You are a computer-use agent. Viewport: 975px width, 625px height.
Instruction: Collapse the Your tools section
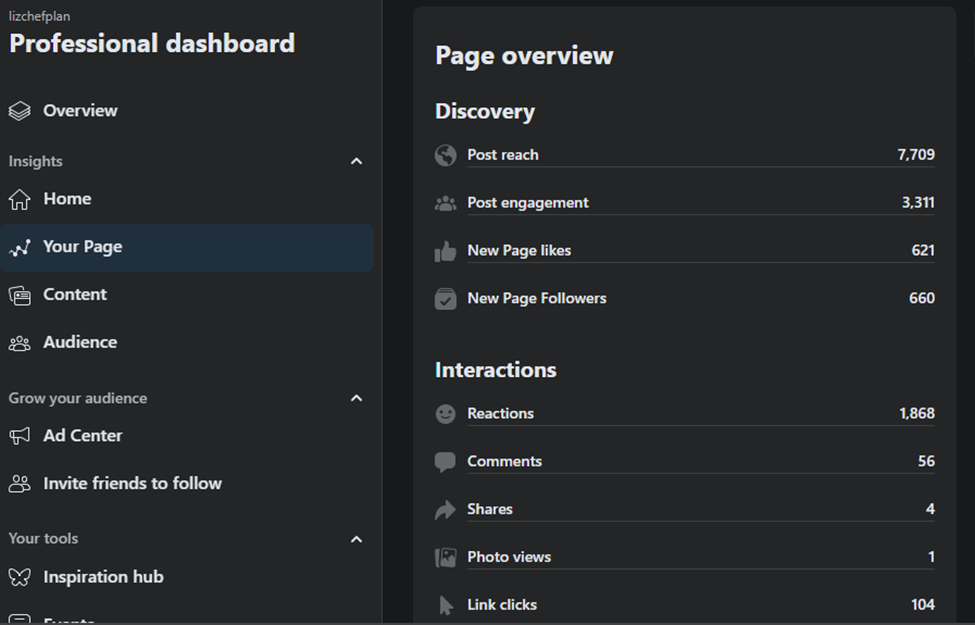click(x=357, y=540)
